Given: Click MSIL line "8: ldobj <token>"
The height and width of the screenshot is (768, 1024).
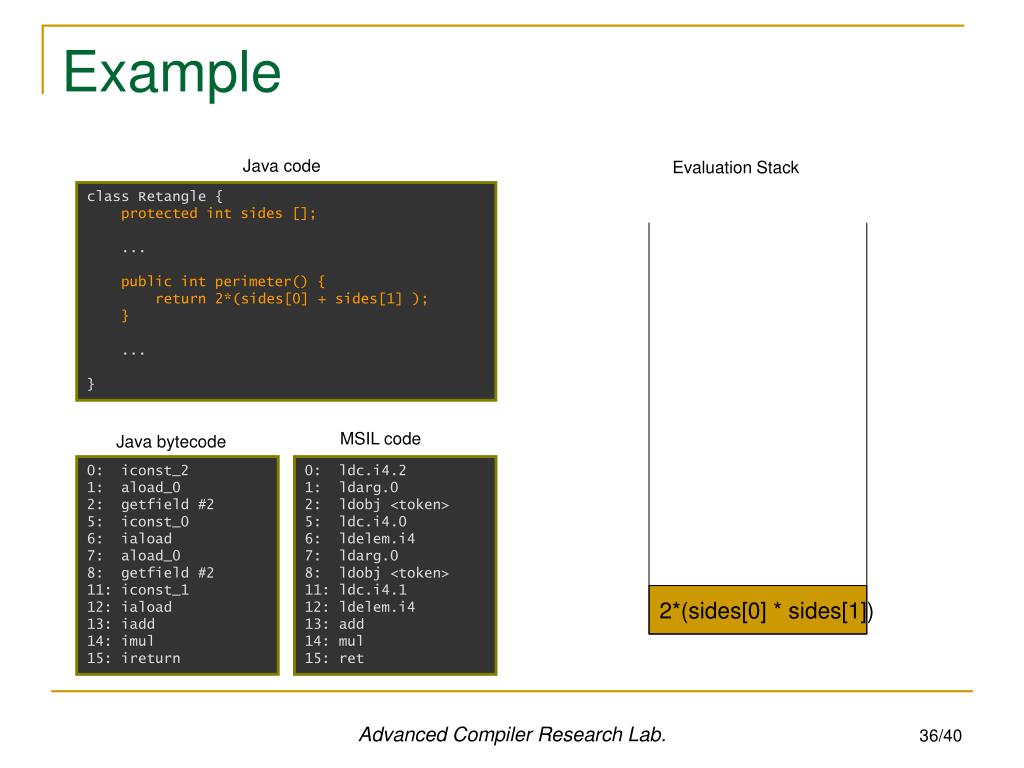Looking at the screenshot, I should pos(377,573).
